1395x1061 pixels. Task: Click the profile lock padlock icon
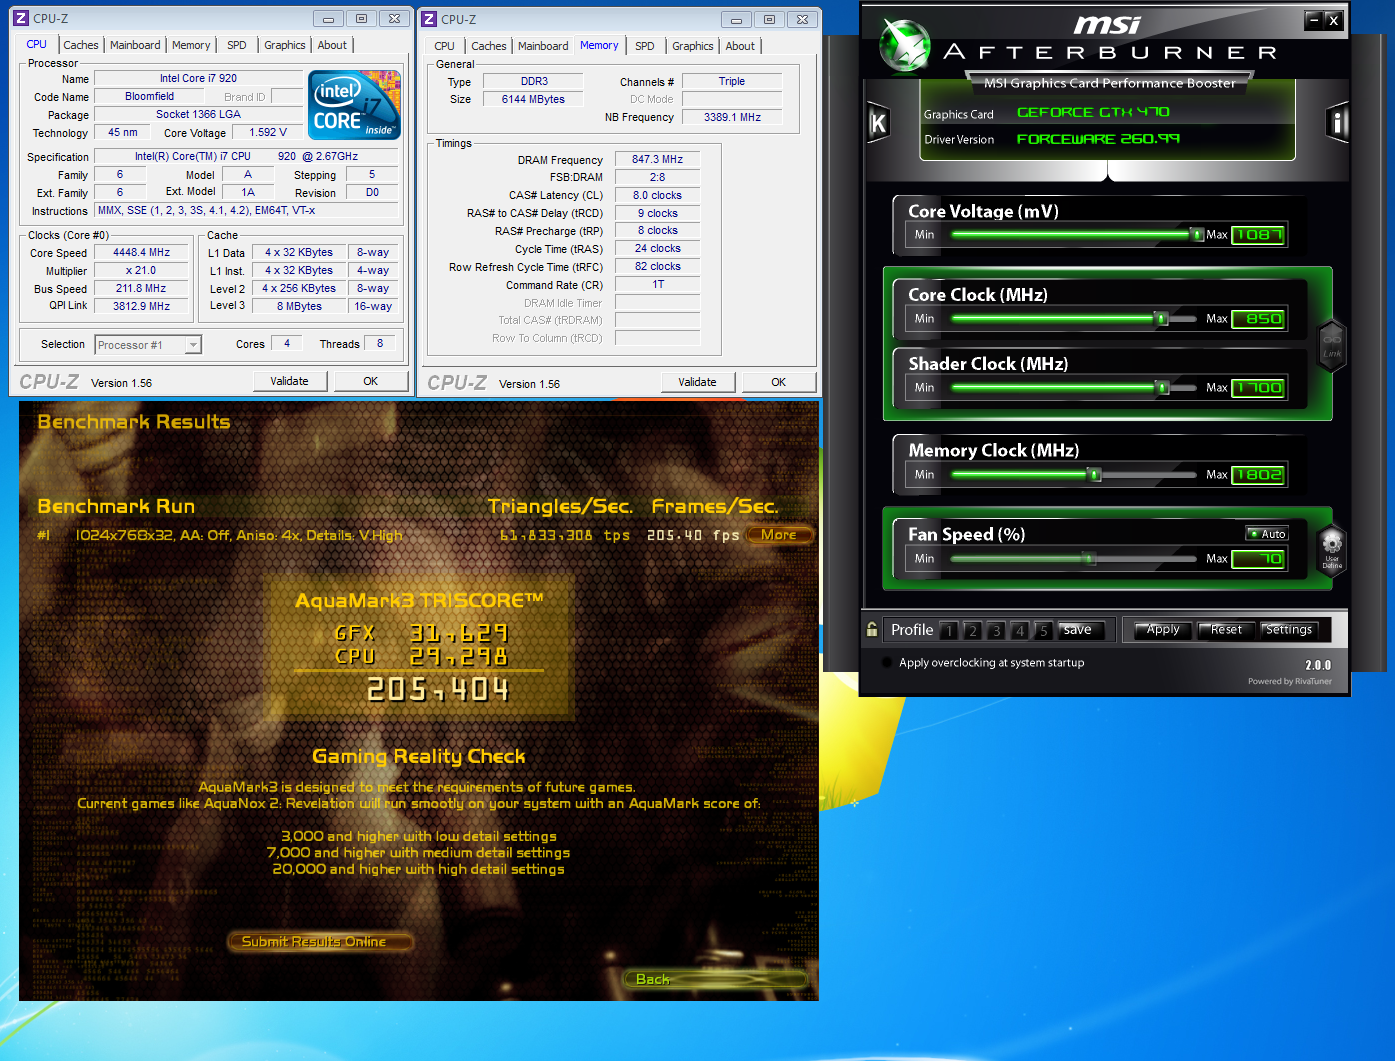pos(872,629)
